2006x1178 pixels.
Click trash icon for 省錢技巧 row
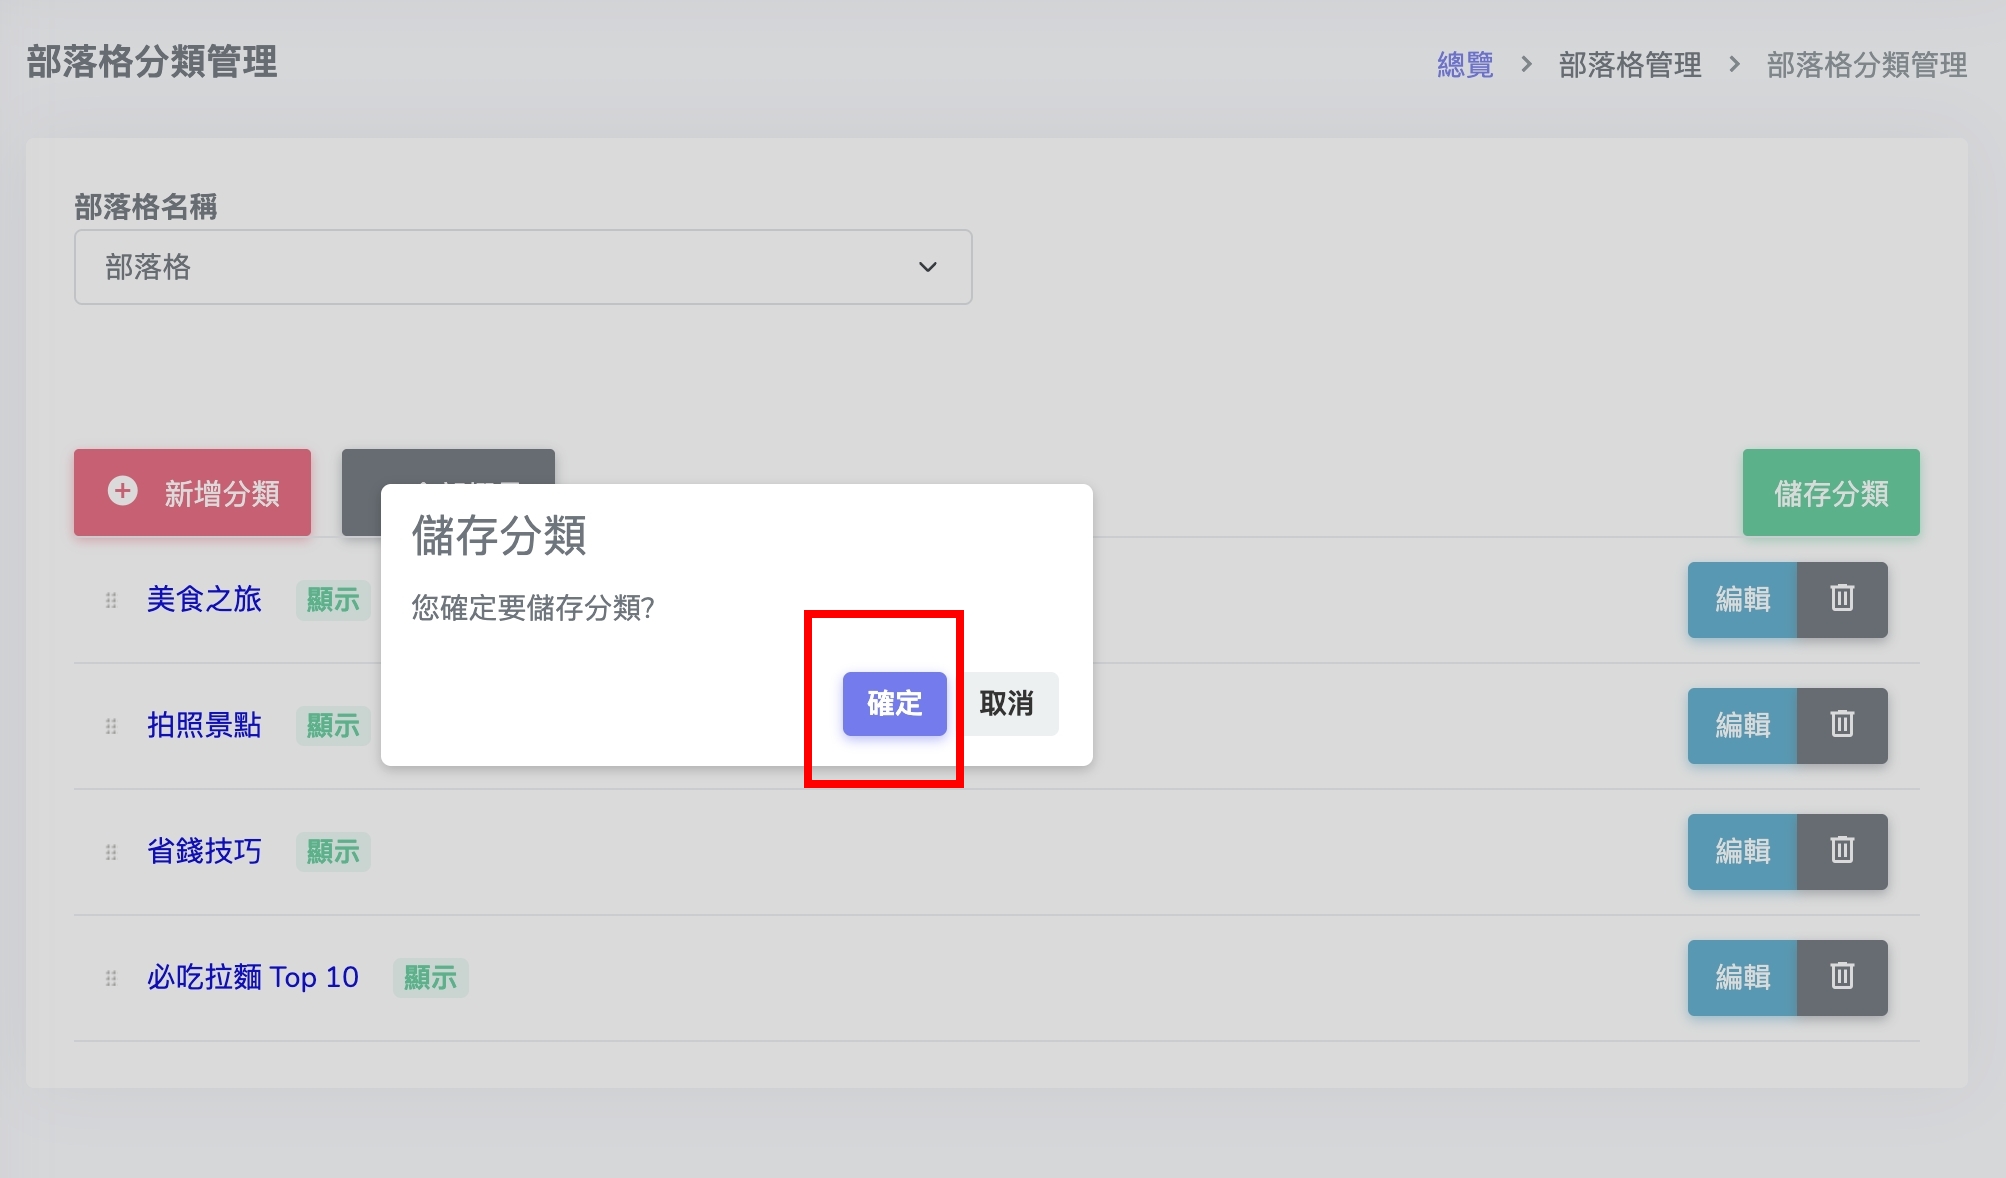click(1842, 851)
